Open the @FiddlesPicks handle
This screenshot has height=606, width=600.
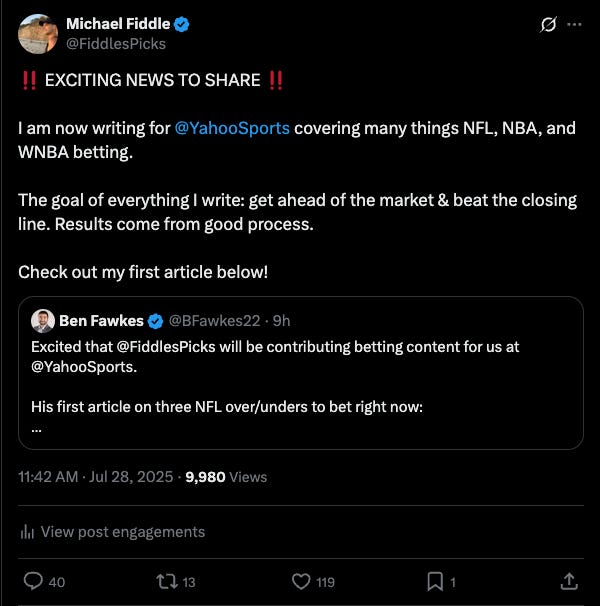[x=116, y=44]
